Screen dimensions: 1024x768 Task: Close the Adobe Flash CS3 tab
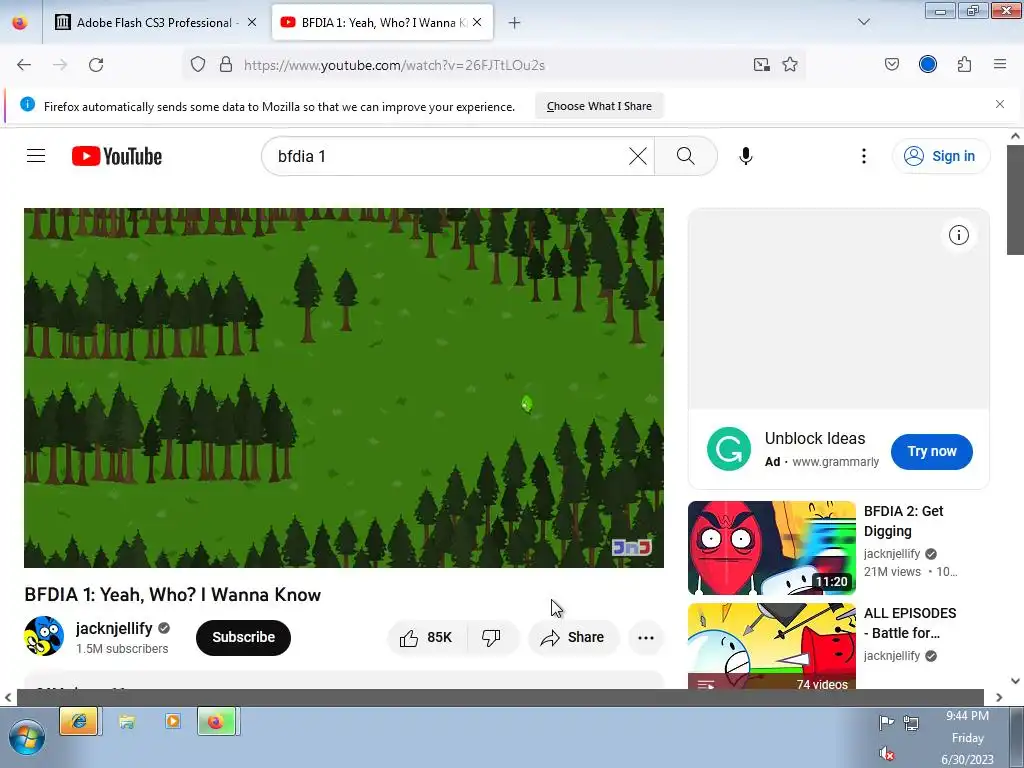[x=252, y=22]
